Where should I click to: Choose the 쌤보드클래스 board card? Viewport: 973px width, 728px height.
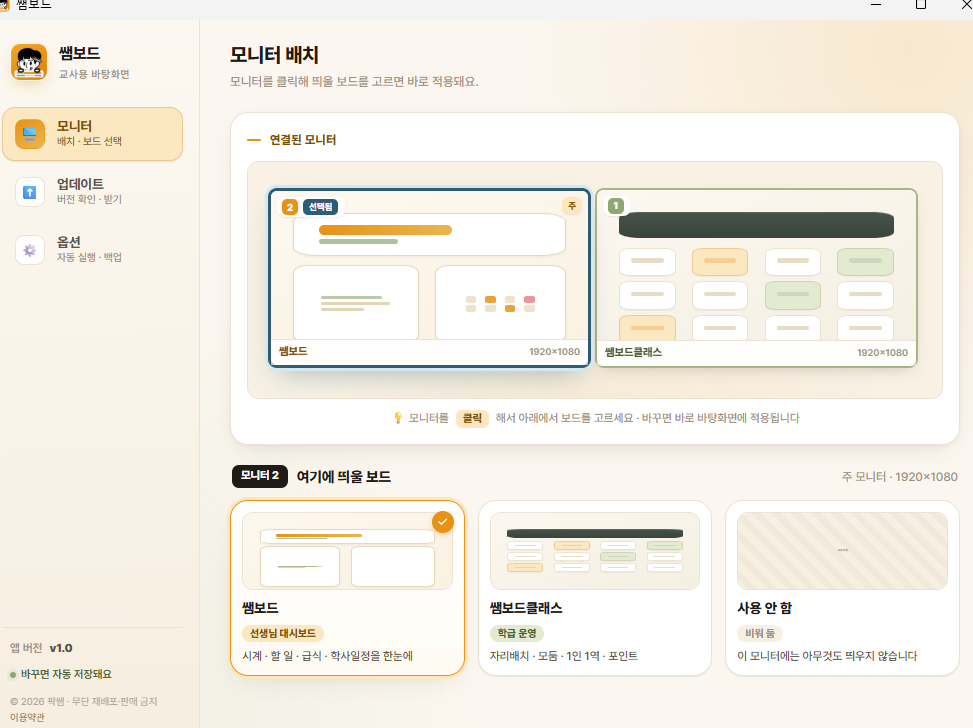[594, 588]
